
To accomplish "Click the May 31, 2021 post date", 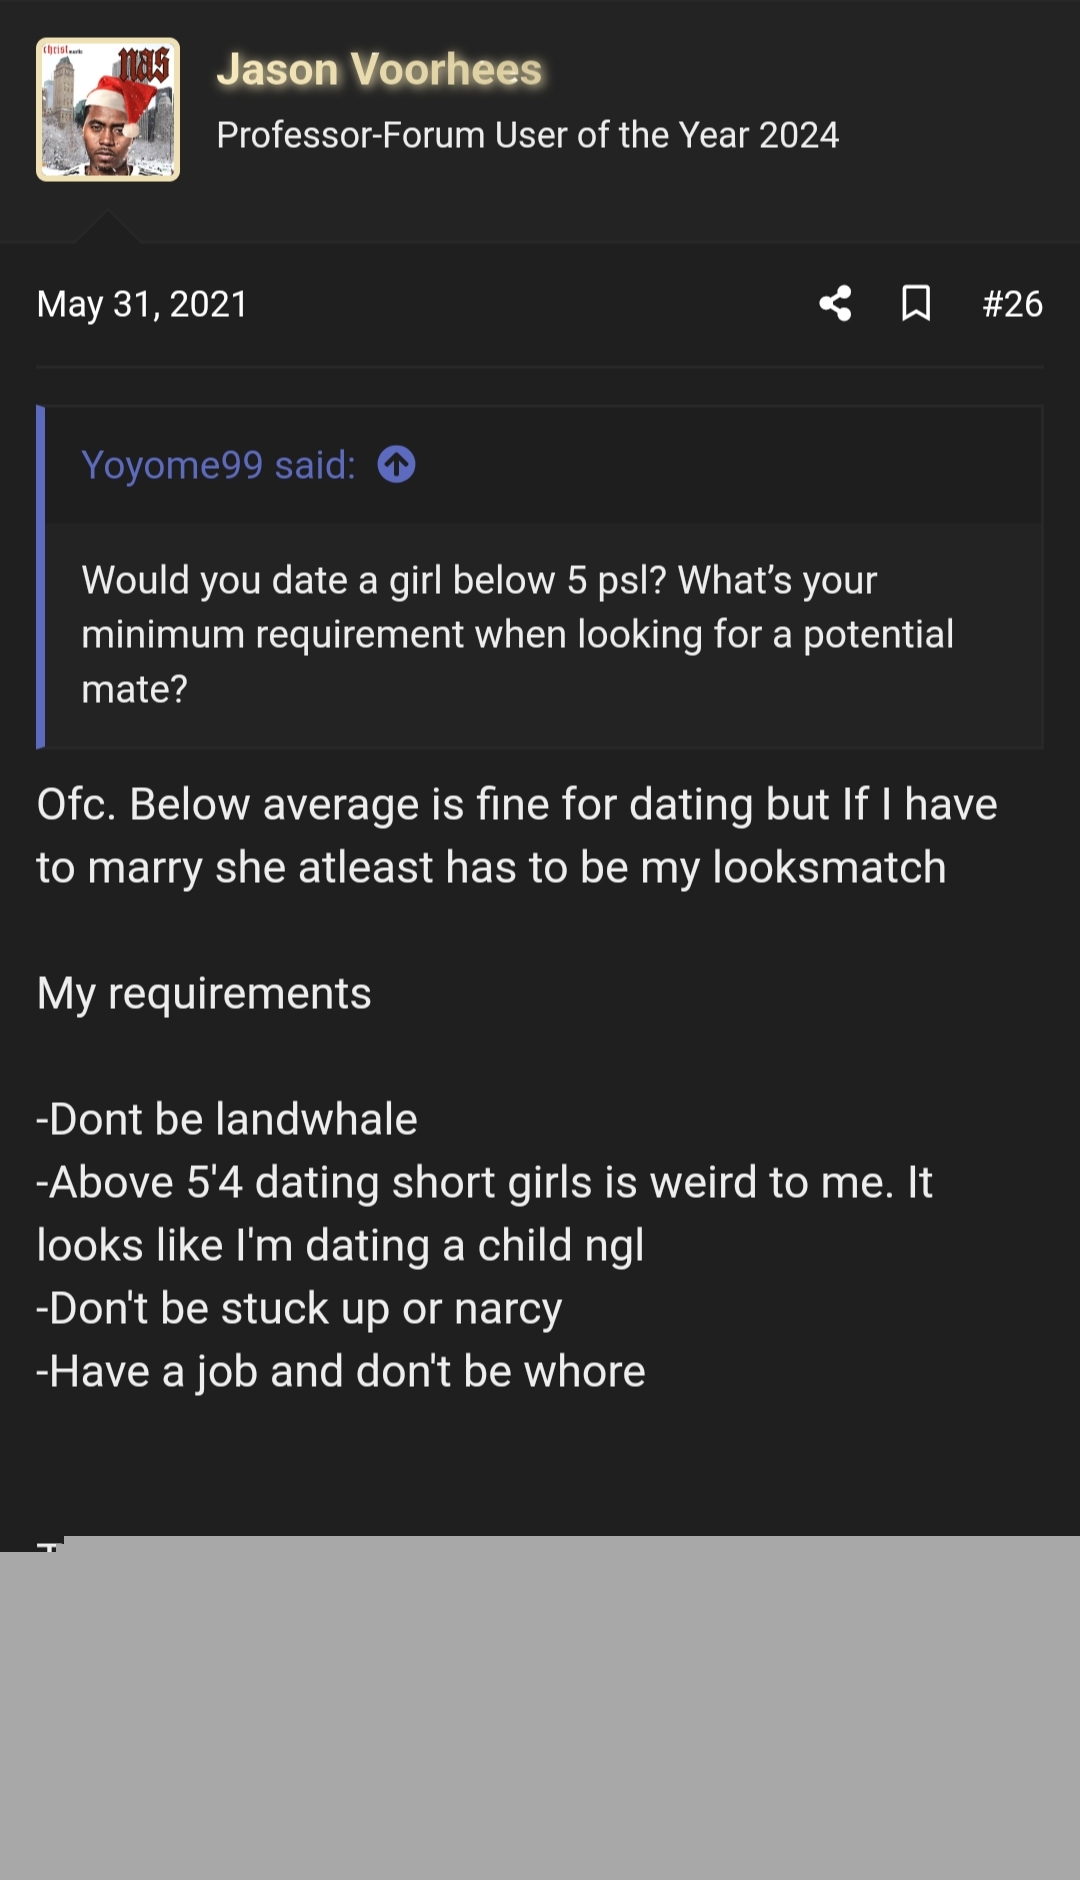I will (x=142, y=304).
